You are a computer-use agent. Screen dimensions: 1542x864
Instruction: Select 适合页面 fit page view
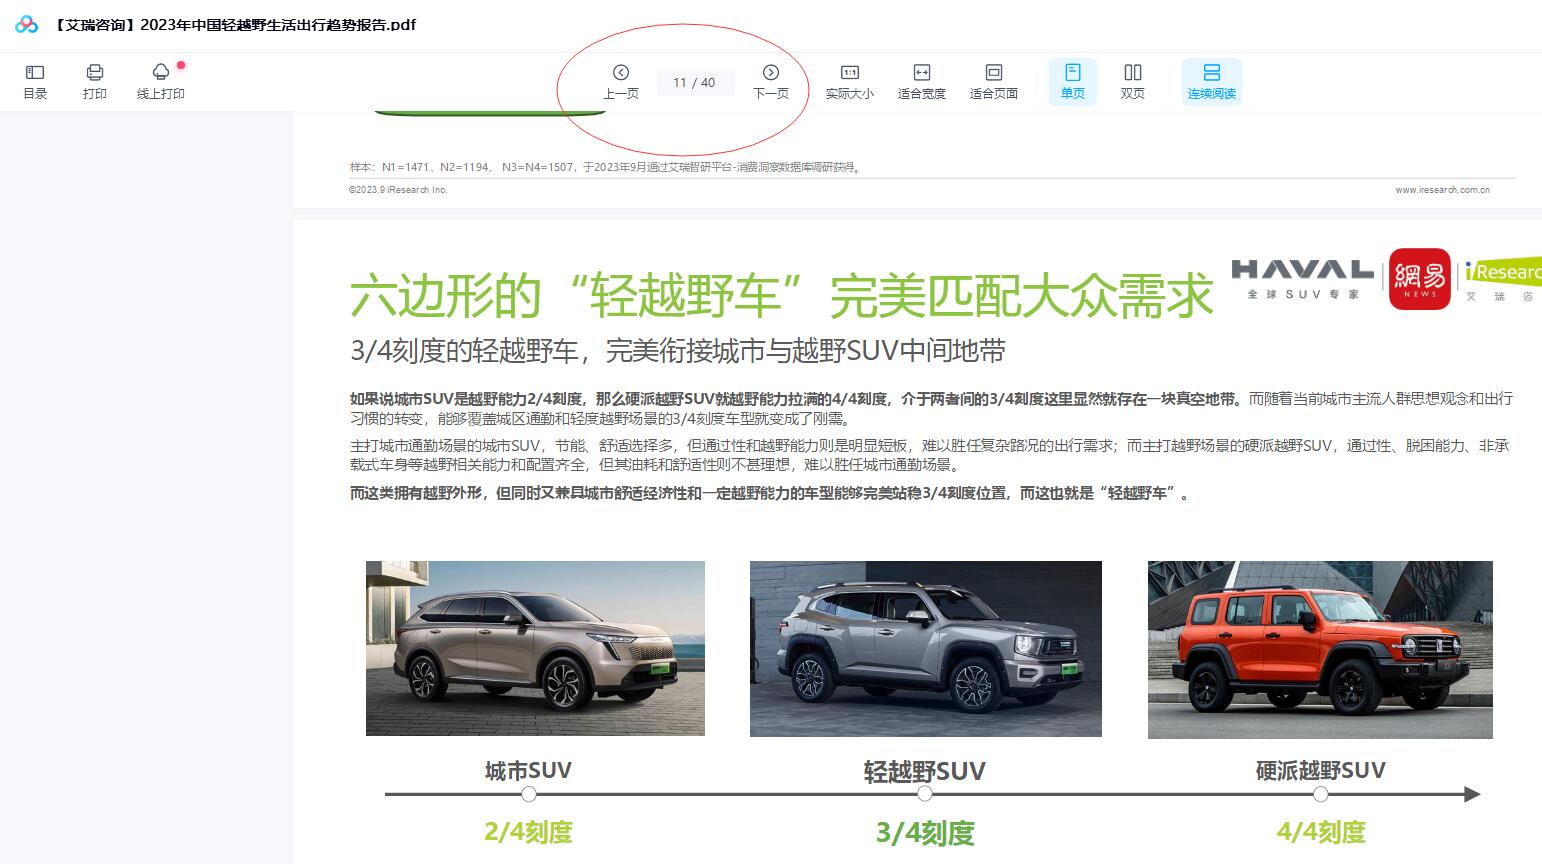tap(993, 81)
